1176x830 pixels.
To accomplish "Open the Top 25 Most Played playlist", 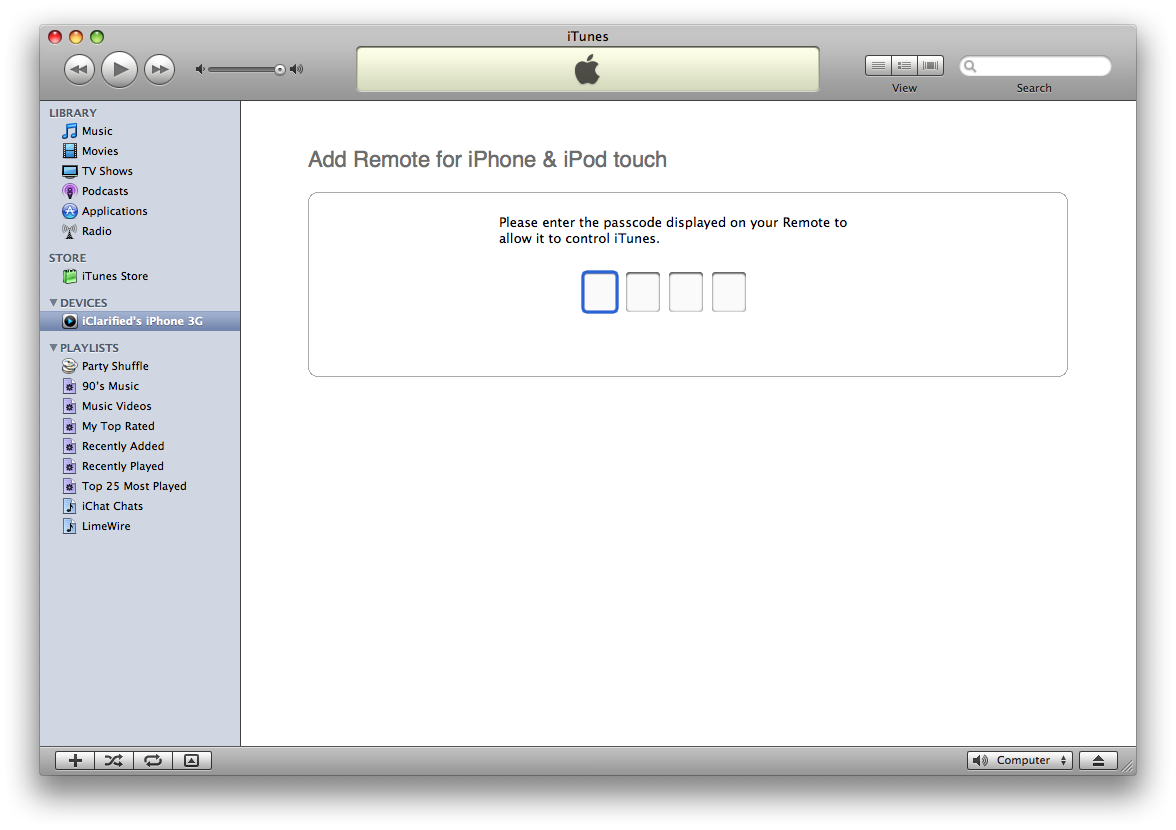I will 140,486.
